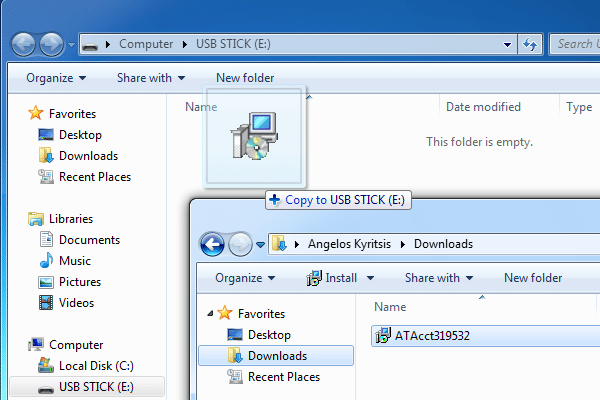Screen dimensions: 600x400
Task: Click the Documents page icon
Action: (x=47, y=239)
